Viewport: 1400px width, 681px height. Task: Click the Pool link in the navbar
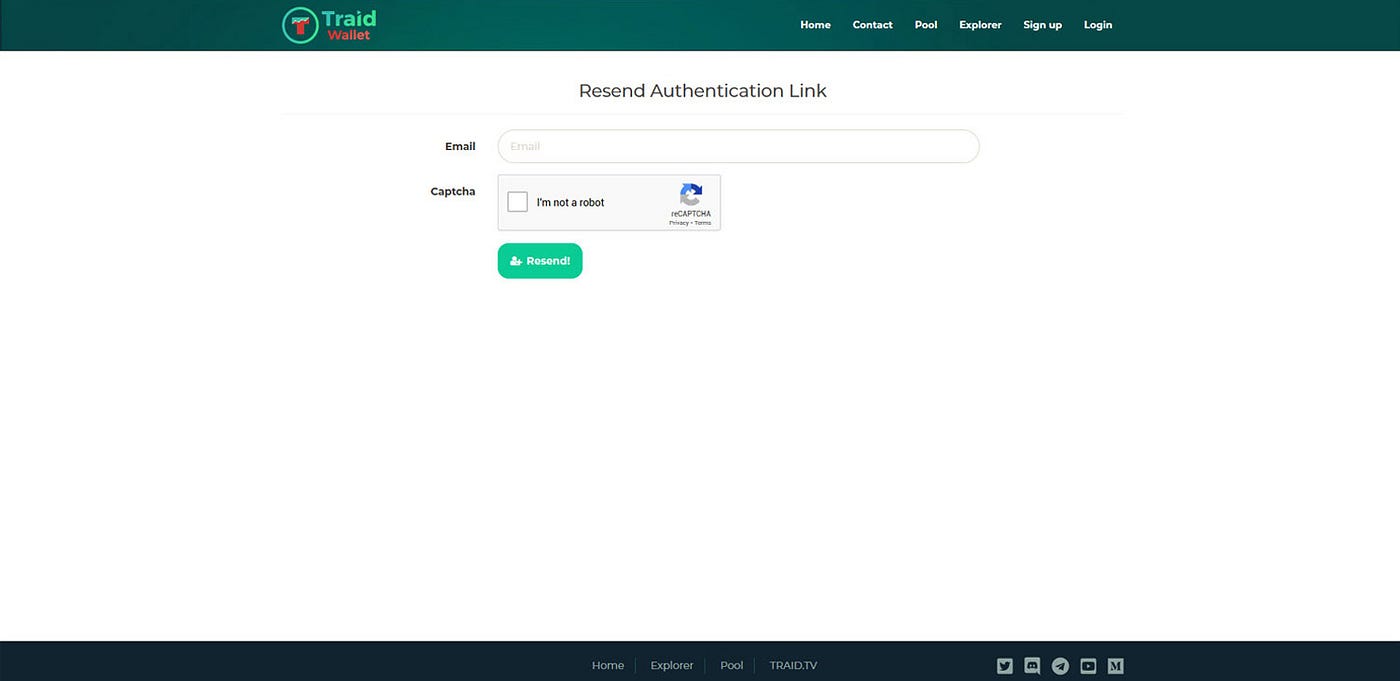[925, 24]
